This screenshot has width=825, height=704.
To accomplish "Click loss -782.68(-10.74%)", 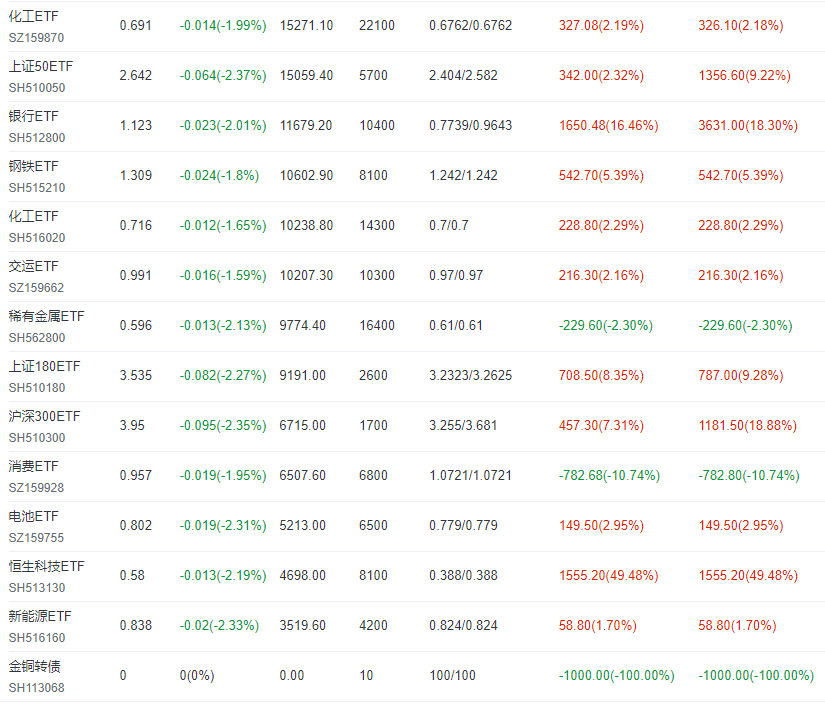I will click(x=609, y=476).
